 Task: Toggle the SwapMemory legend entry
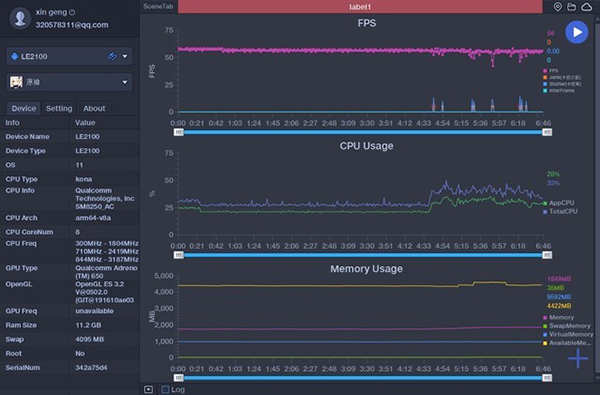(x=567, y=326)
